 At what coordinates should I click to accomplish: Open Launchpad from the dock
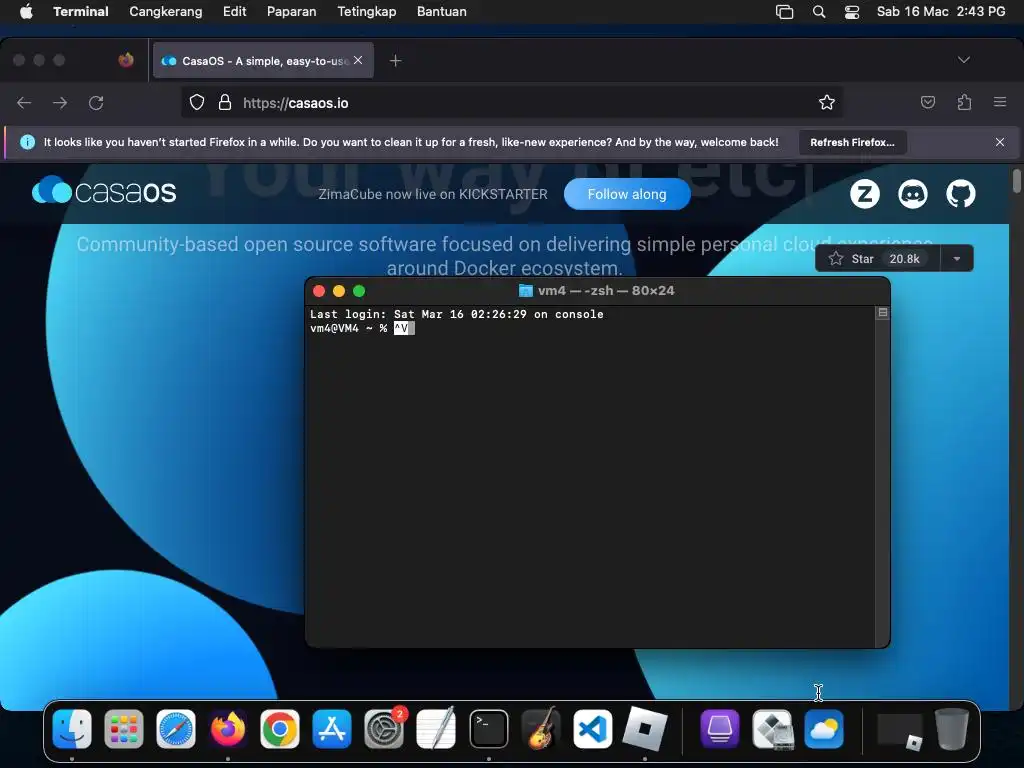click(x=123, y=729)
